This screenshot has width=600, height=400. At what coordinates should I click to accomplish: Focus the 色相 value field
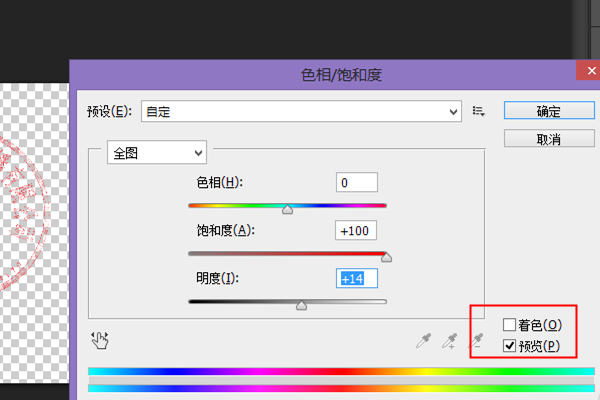pos(357,182)
